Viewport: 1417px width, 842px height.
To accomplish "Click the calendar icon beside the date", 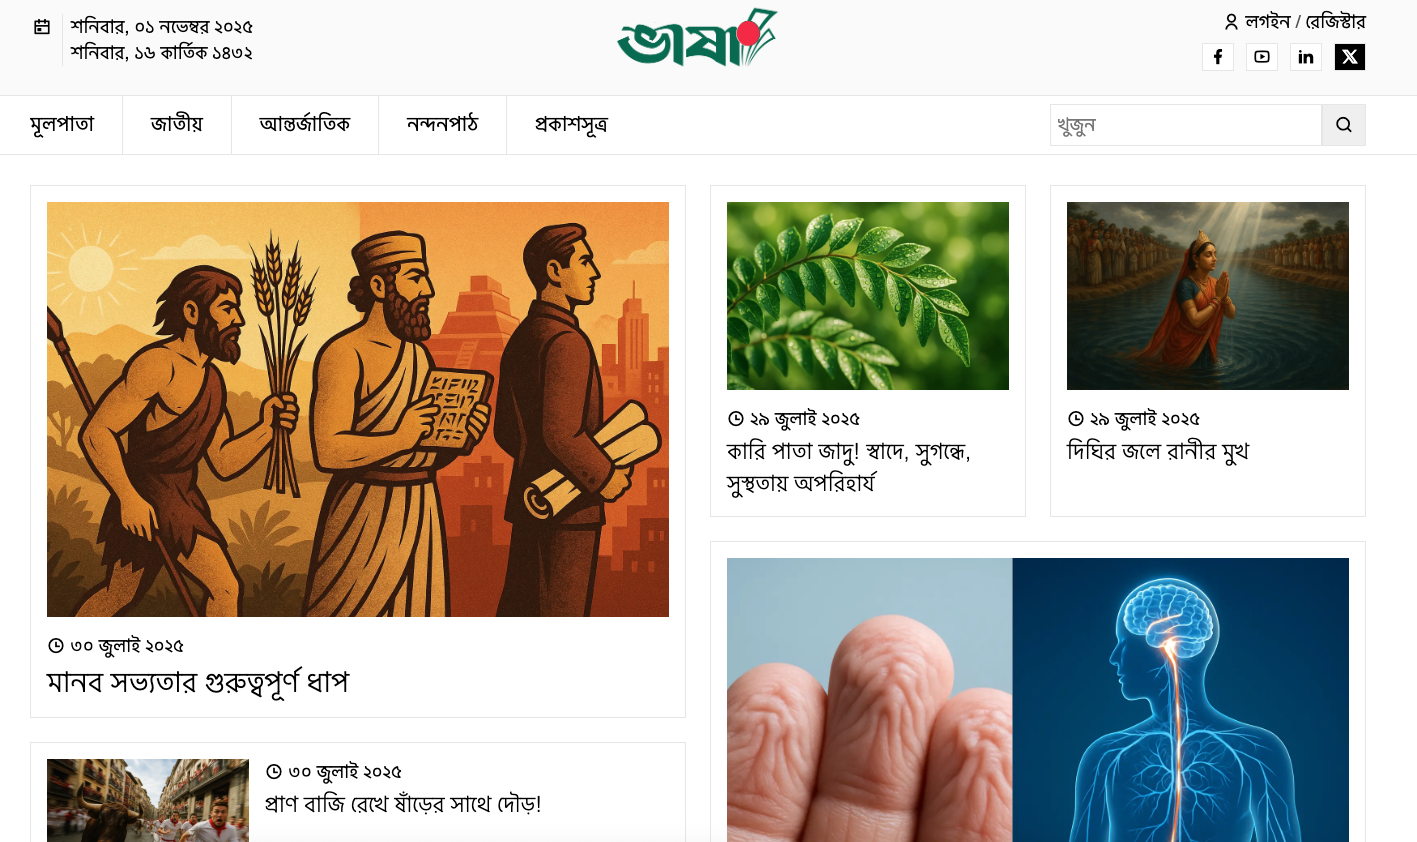I will tap(42, 27).
